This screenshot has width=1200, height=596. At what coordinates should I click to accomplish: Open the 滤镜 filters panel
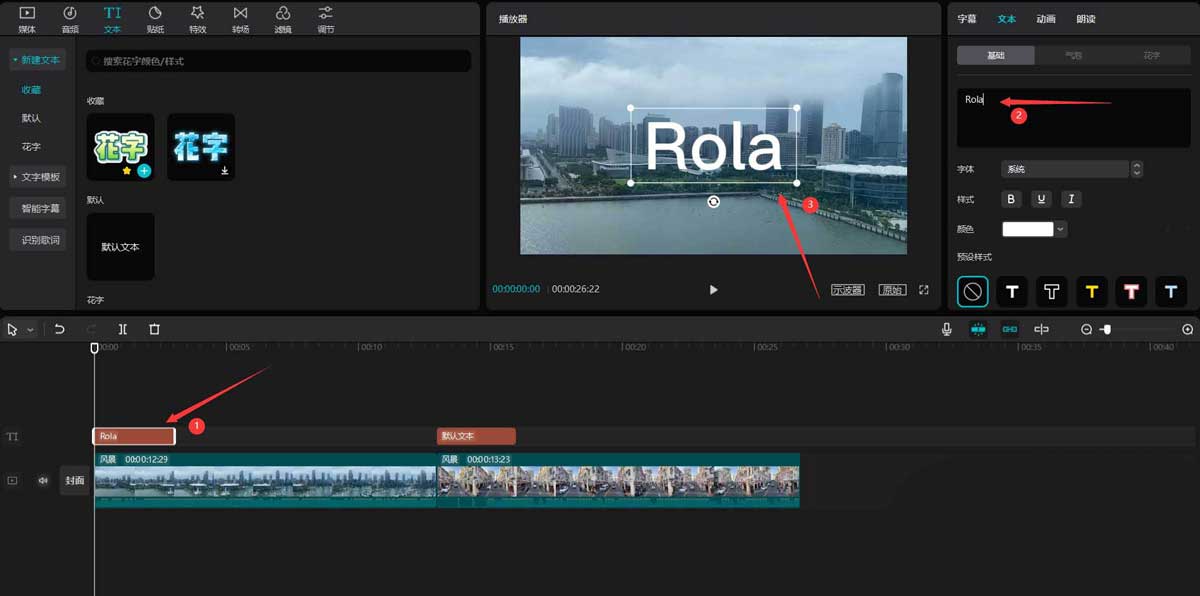click(282, 18)
